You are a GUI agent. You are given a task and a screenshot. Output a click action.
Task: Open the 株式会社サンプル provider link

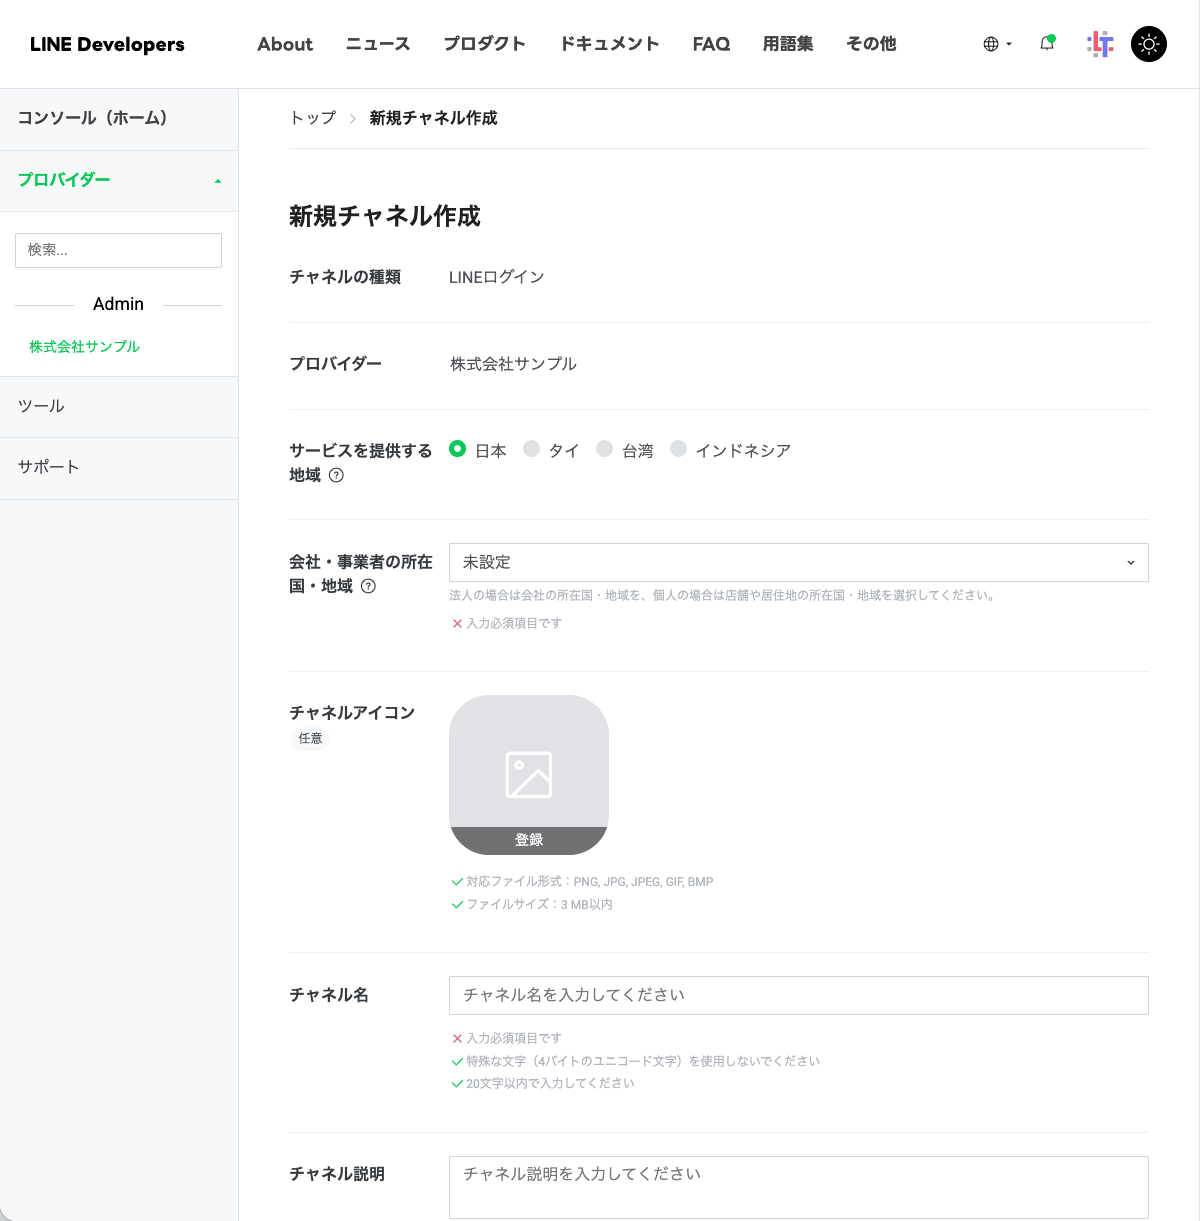point(84,347)
